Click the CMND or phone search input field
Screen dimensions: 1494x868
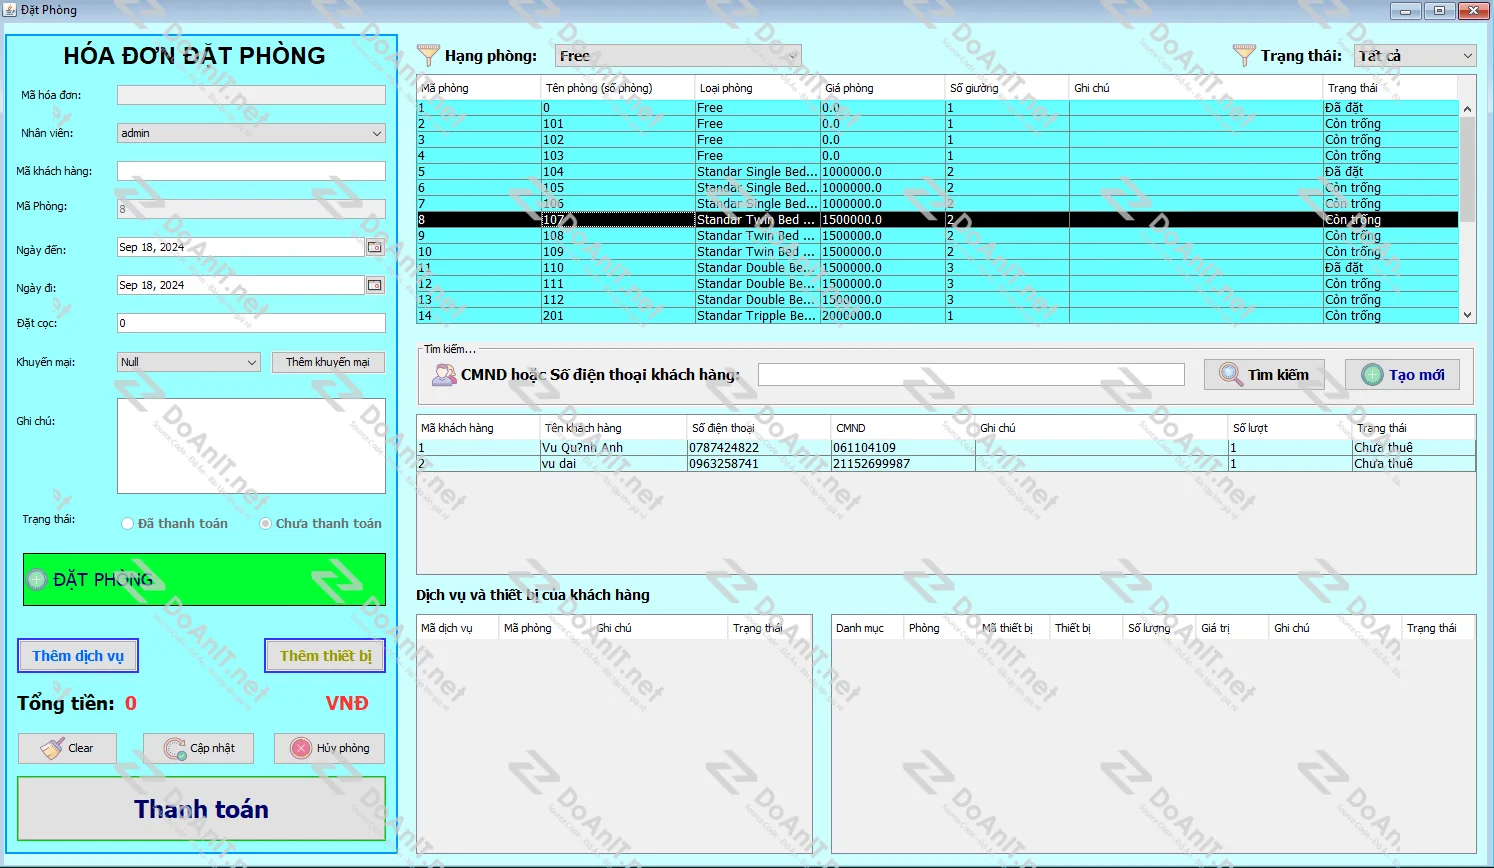coord(970,375)
